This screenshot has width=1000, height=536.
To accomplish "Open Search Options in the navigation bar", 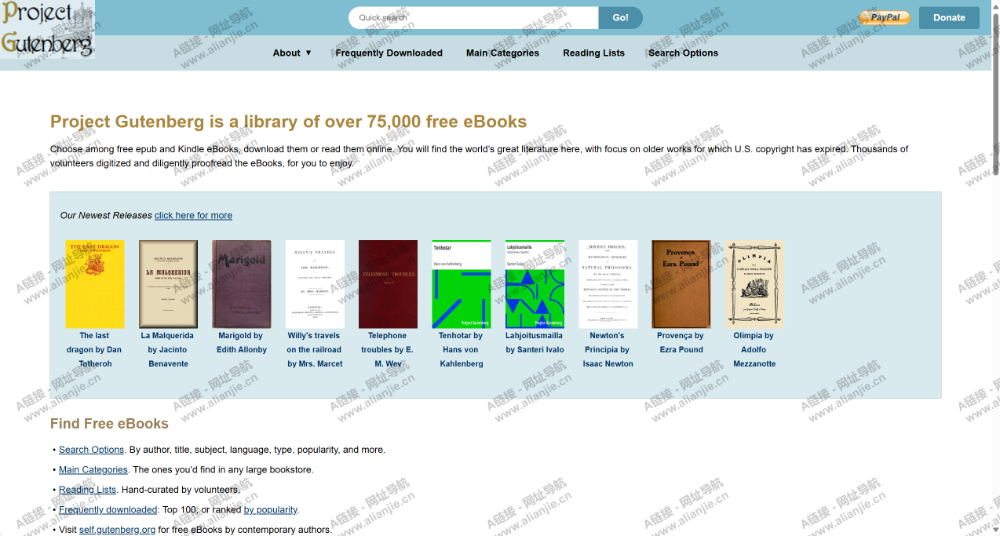I will (683, 53).
